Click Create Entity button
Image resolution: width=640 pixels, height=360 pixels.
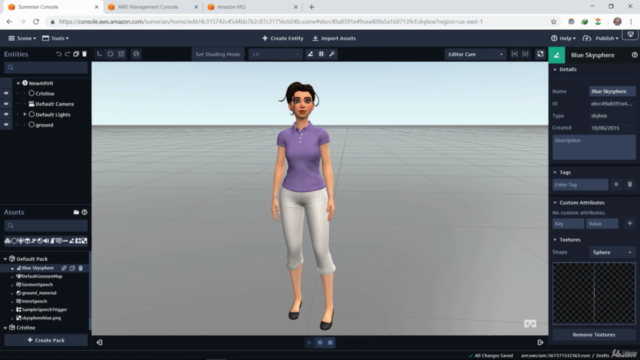coord(283,38)
